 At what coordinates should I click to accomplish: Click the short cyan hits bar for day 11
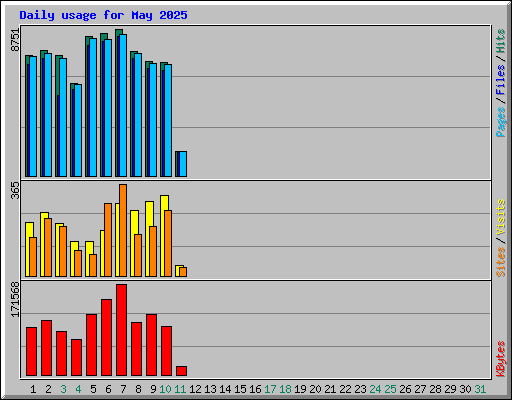tap(183, 164)
